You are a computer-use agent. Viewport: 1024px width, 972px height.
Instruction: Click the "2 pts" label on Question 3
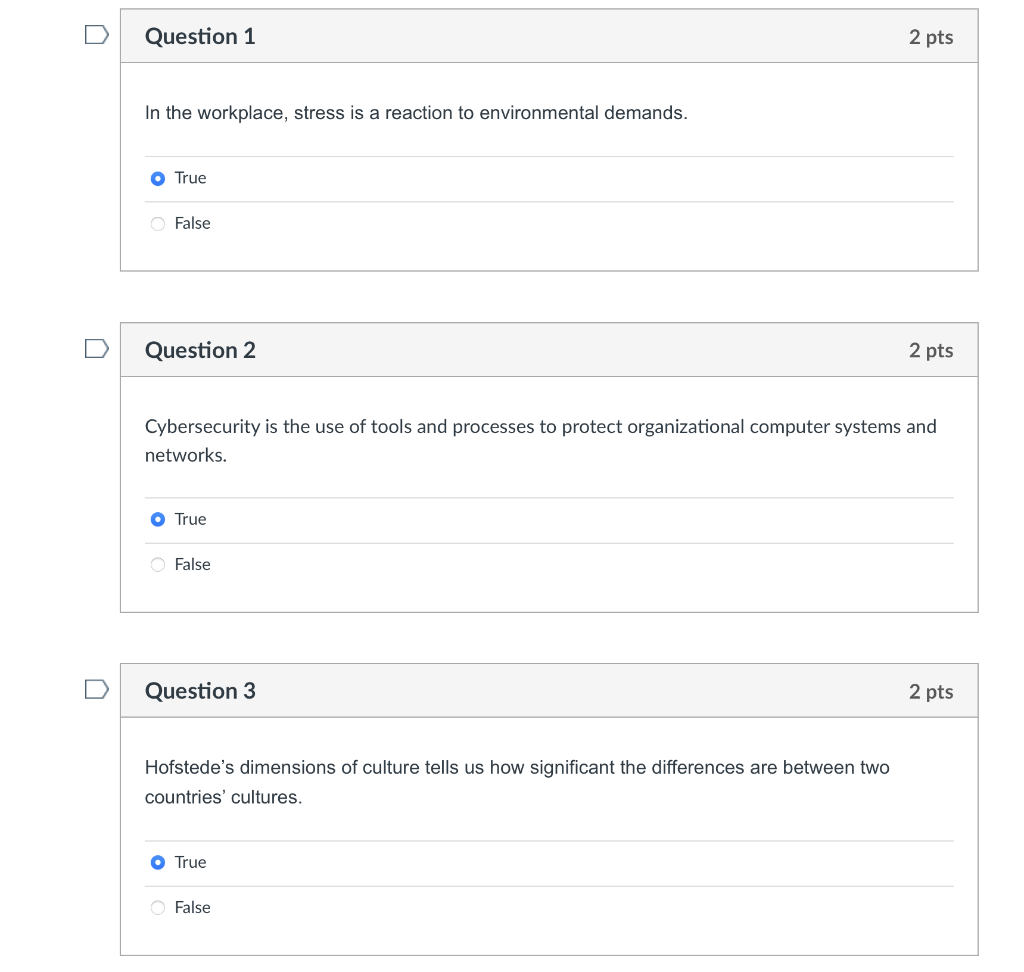(930, 691)
